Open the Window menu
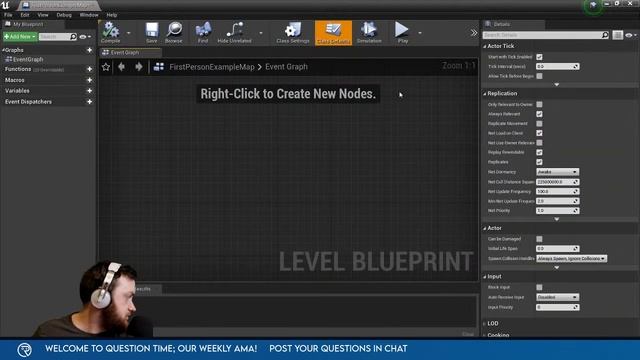This screenshot has width=640, height=360. pyautogui.click(x=89, y=15)
